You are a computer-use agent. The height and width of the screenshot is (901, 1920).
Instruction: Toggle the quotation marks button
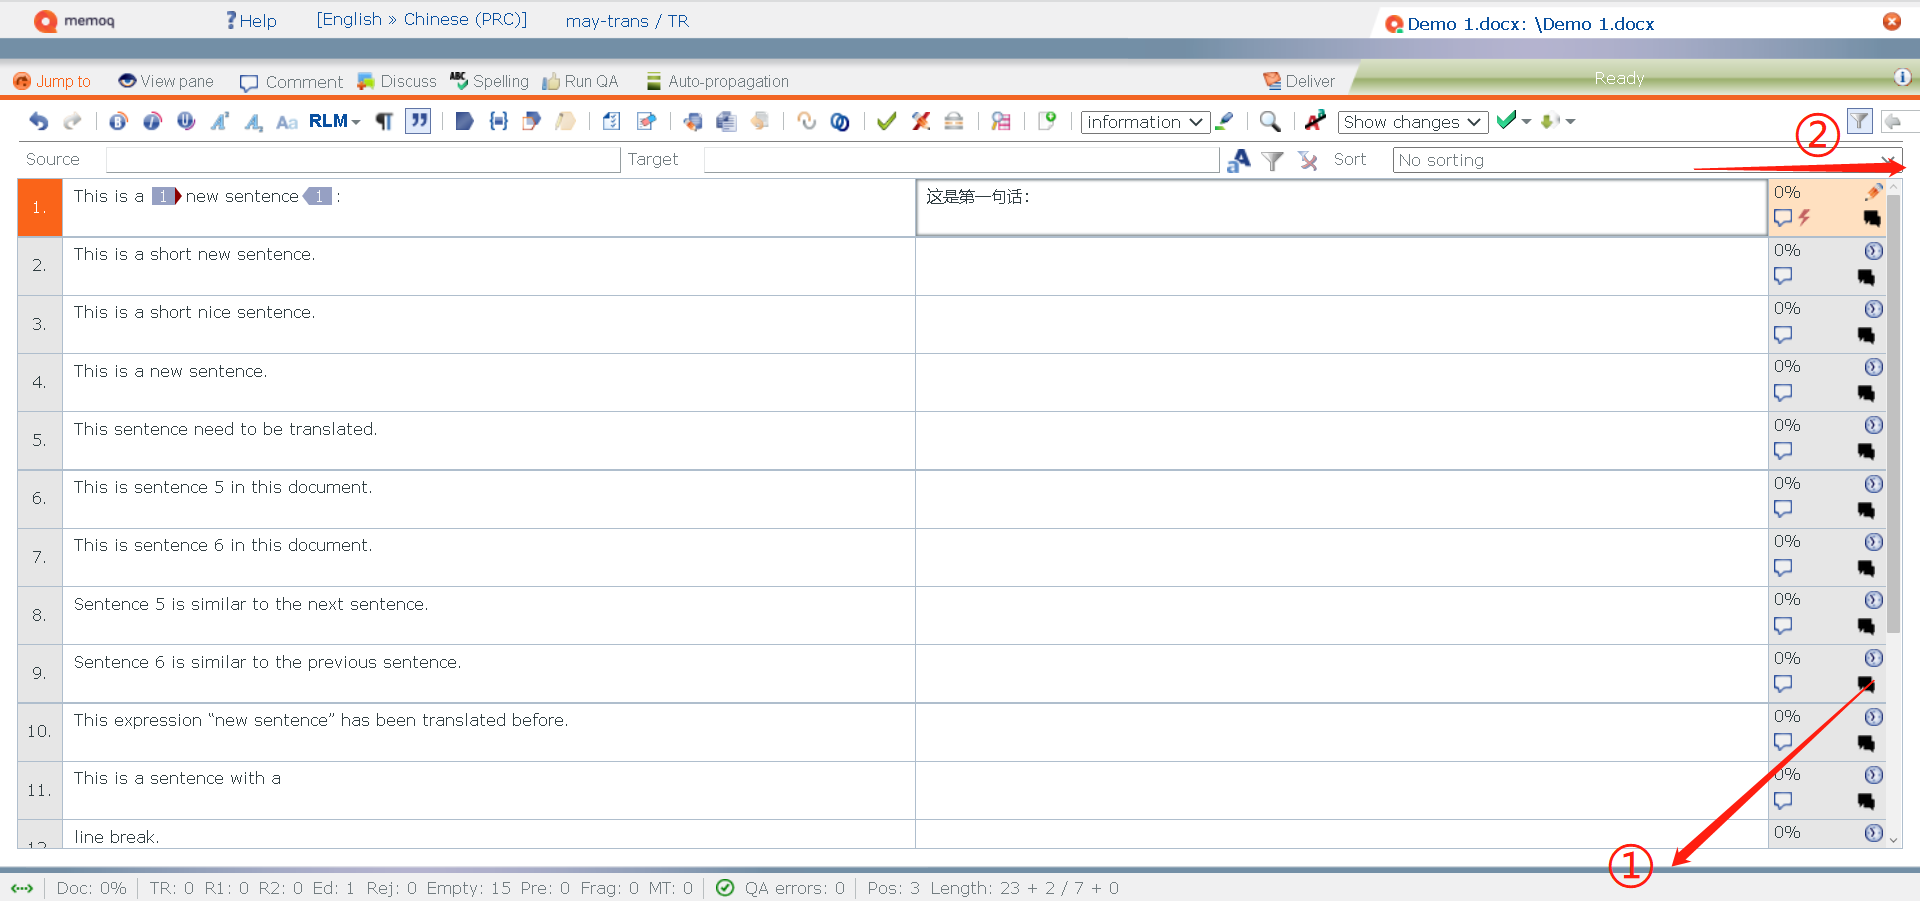418,121
